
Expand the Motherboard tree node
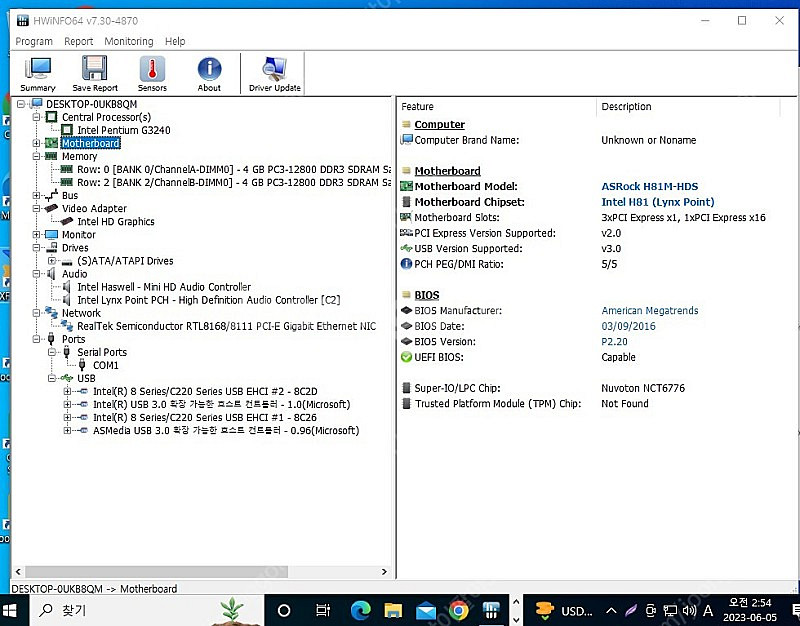point(36,143)
